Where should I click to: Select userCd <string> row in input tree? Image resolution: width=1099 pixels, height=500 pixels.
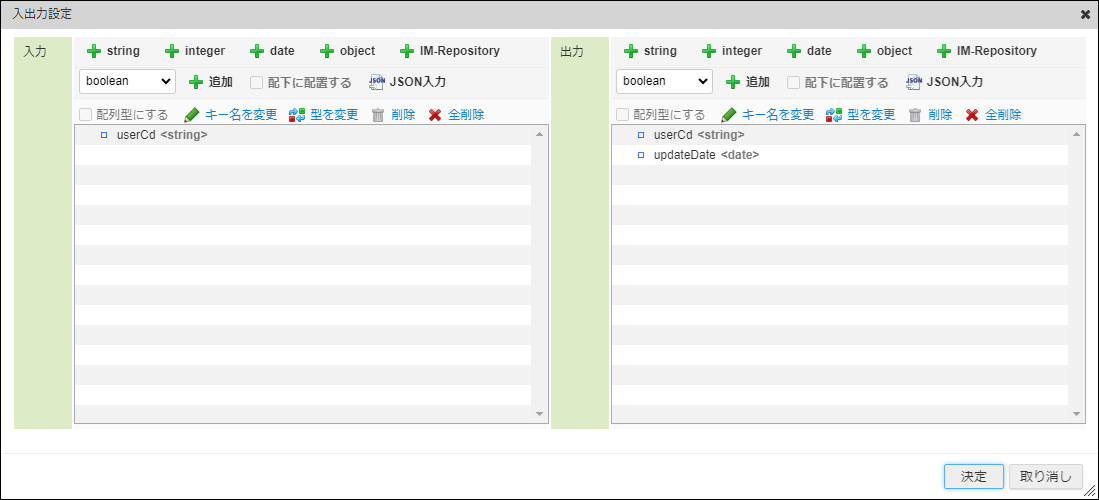click(303, 135)
